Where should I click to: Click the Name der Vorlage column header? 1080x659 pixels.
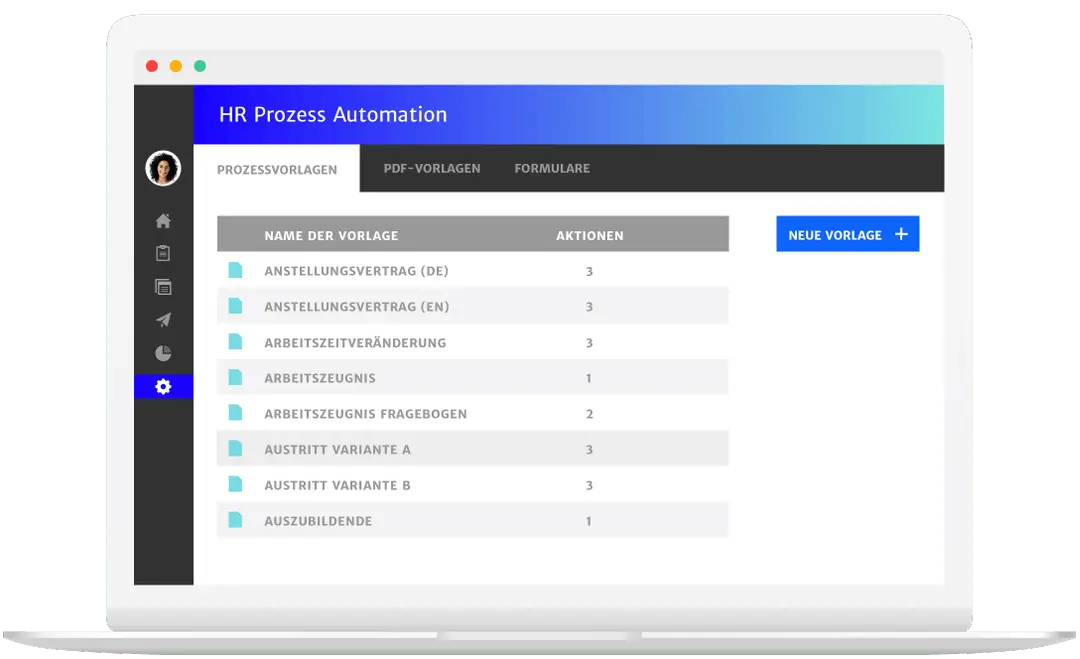click(330, 234)
